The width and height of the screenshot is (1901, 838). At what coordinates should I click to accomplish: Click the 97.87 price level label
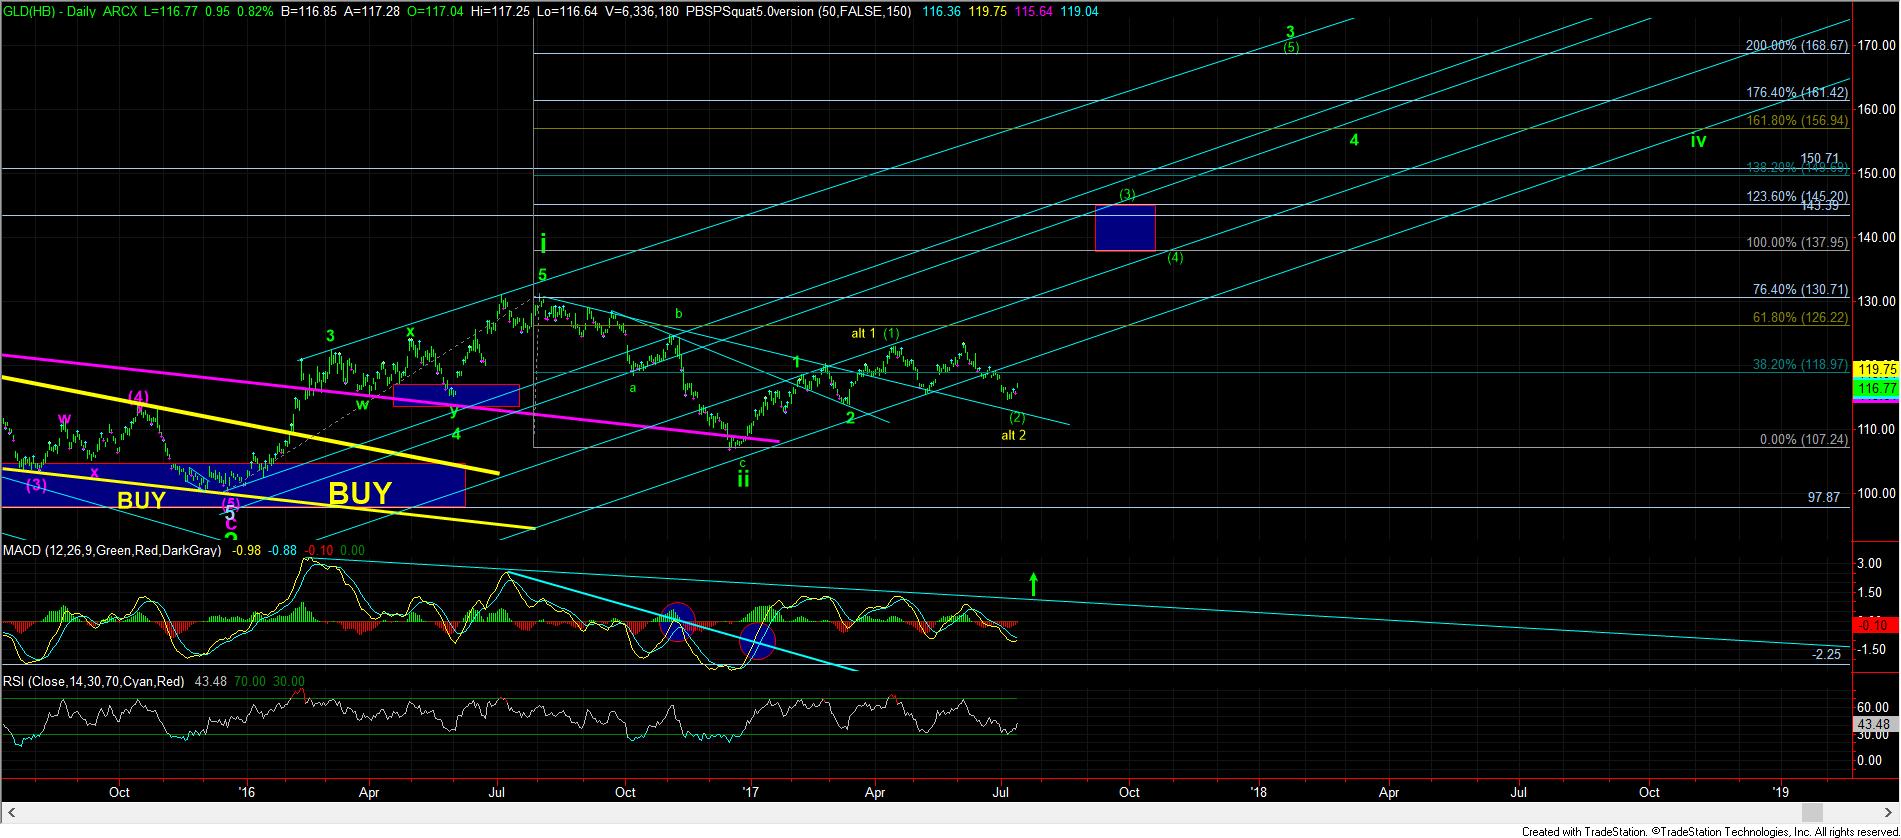coord(1824,497)
